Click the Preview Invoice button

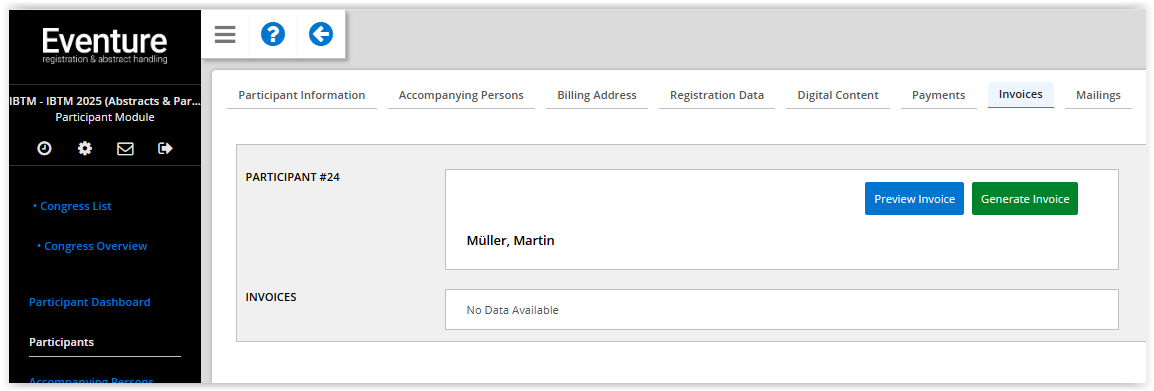(x=914, y=199)
